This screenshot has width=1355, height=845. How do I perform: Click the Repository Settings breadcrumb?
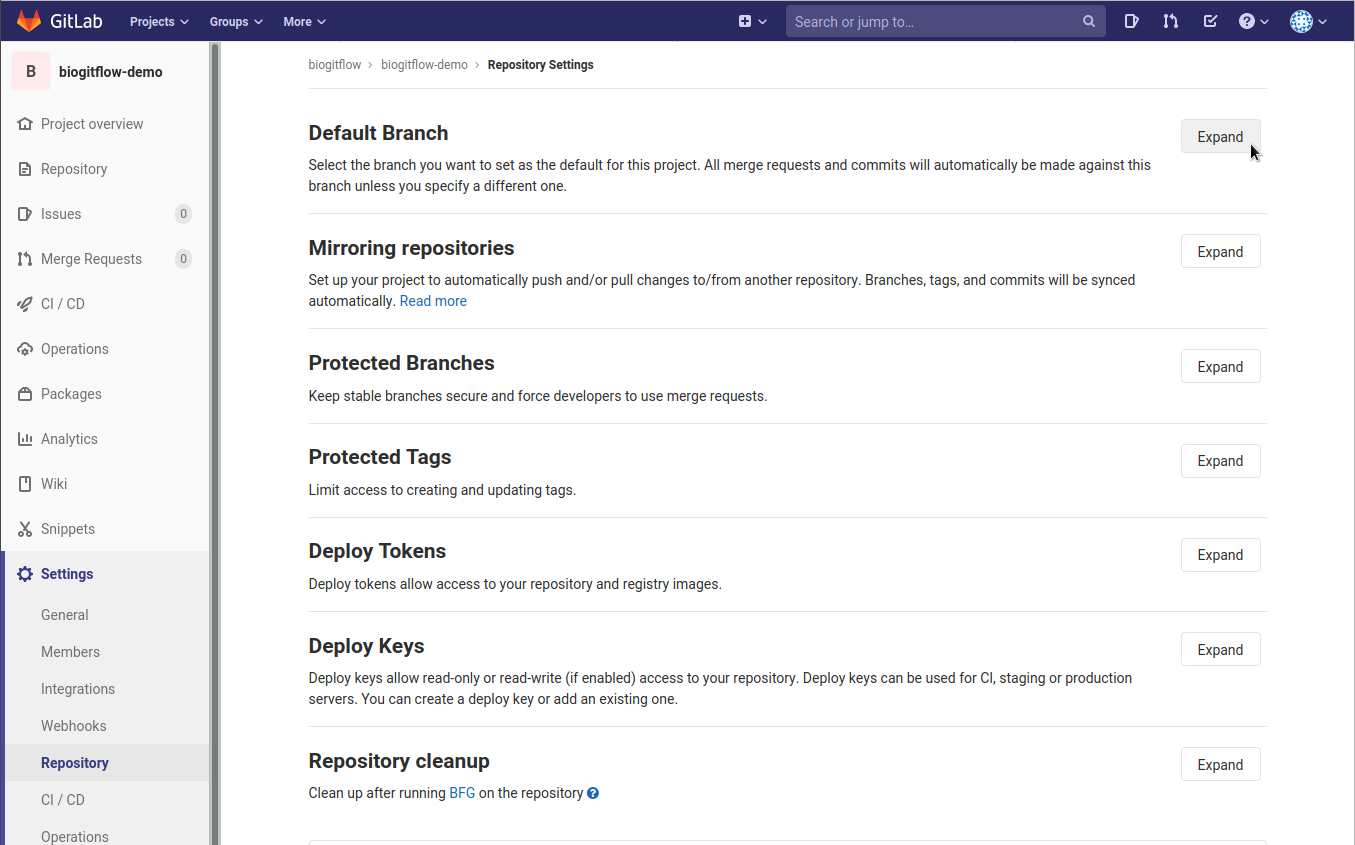tap(541, 65)
